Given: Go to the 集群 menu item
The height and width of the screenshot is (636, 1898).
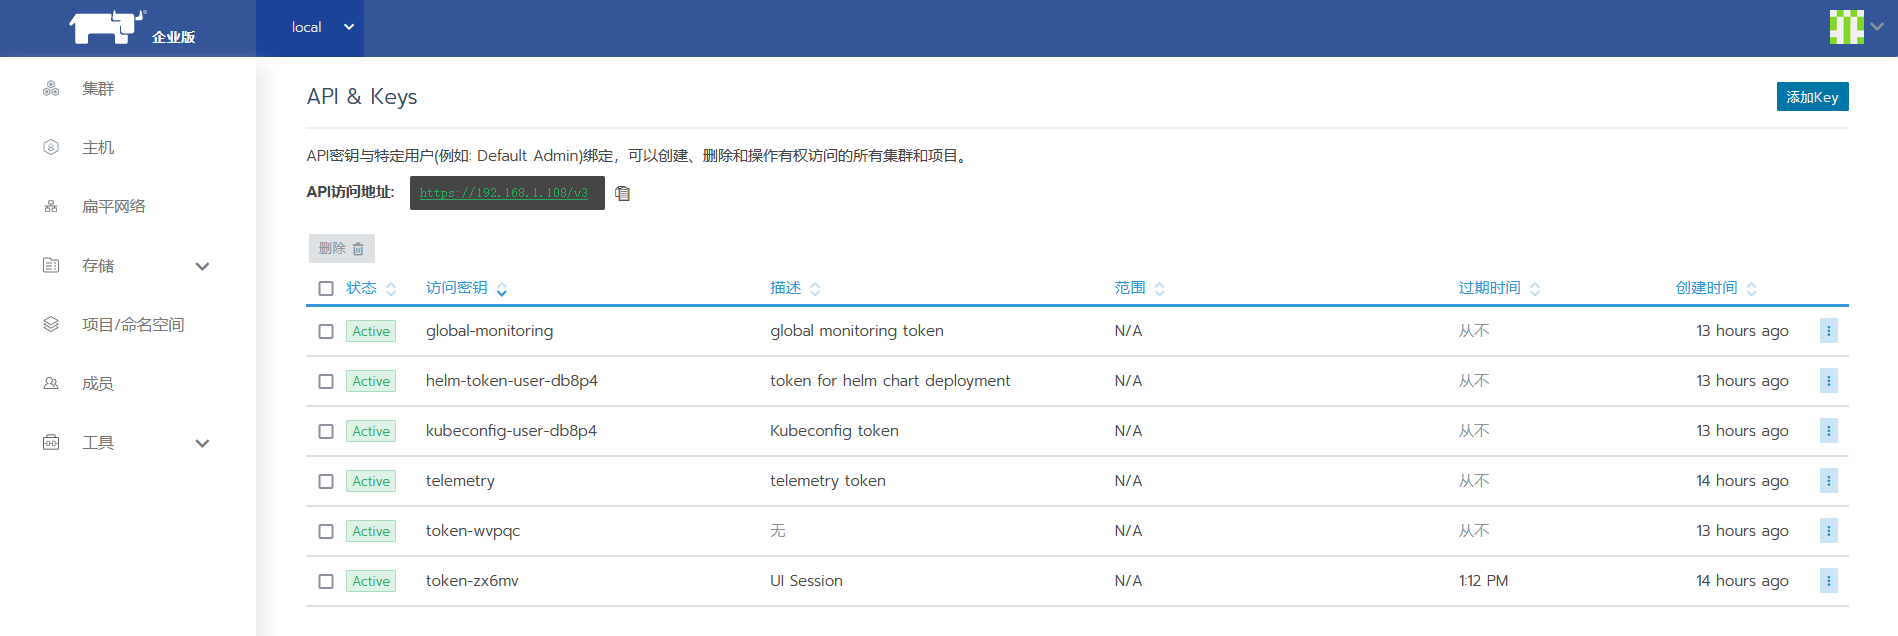Looking at the screenshot, I should tap(98, 89).
